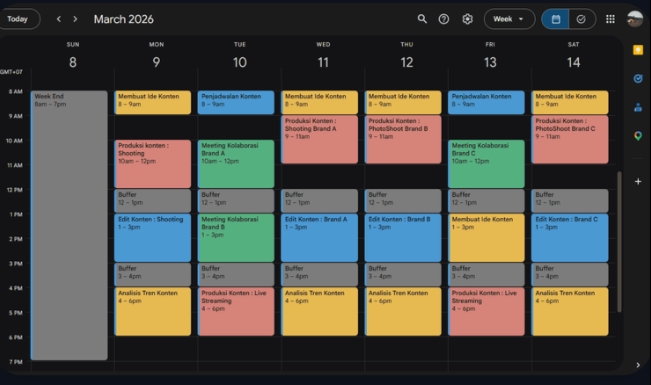Open the Meeting Kolaborasi Brand A event
This screenshot has width=651, height=385.
coord(236,164)
